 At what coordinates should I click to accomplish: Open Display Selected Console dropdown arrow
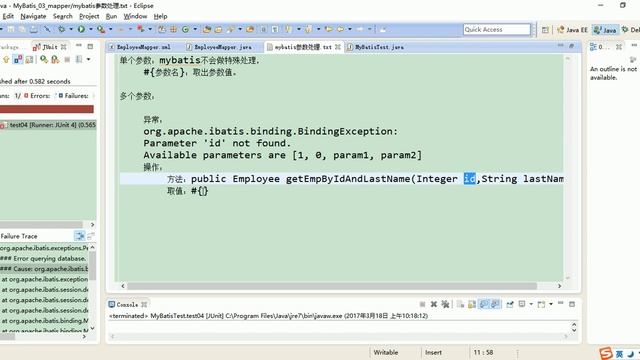point(531,304)
